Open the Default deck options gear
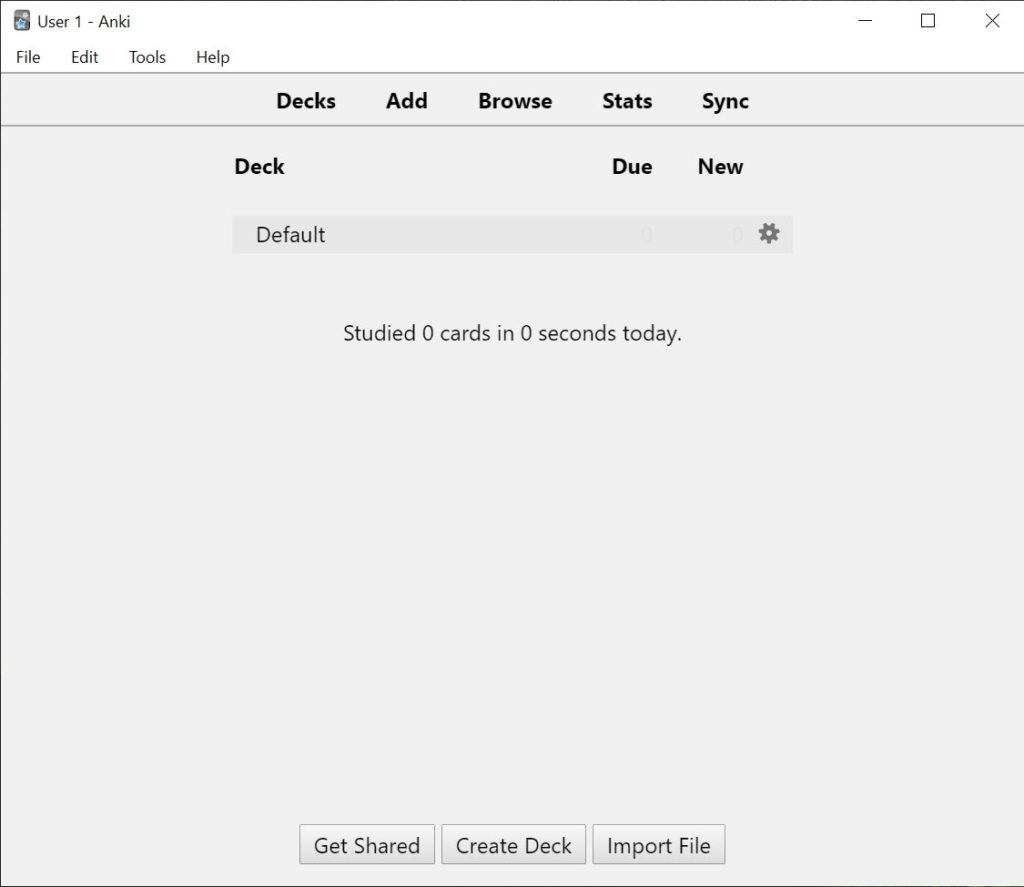 click(769, 234)
